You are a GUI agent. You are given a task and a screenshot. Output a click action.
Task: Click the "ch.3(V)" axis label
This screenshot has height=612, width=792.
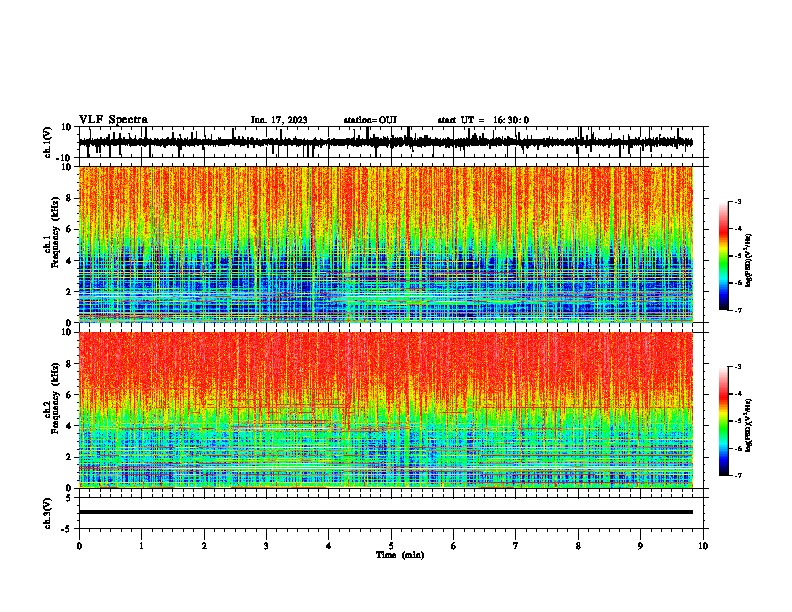pyautogui.click(x=47, y=514)
